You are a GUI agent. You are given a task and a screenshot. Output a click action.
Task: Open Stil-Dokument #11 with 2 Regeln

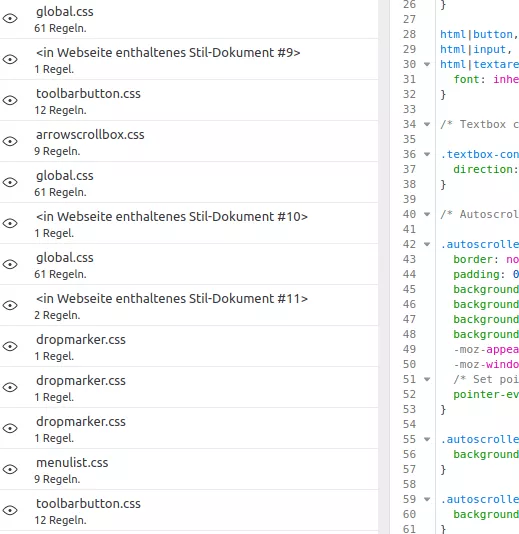click(x=189, y=305)
